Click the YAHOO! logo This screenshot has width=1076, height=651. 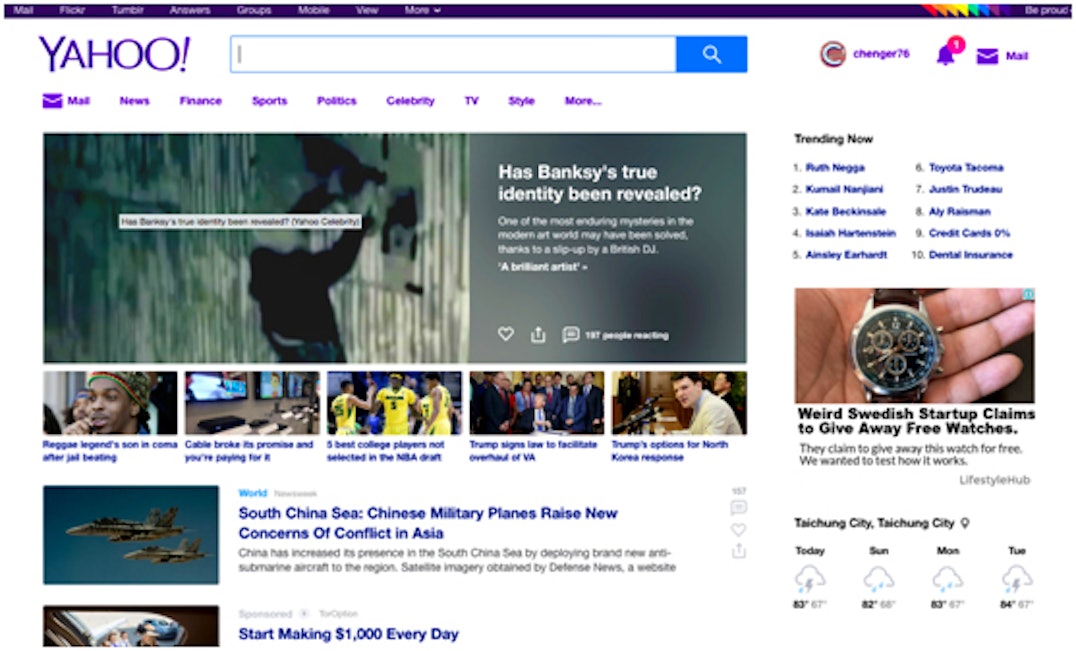(x=115, y=54)
